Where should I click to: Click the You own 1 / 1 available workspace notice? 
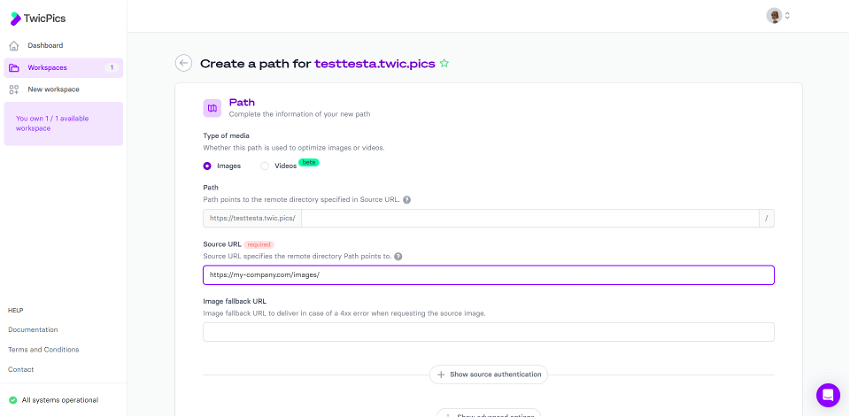click(x=63, y=124)
